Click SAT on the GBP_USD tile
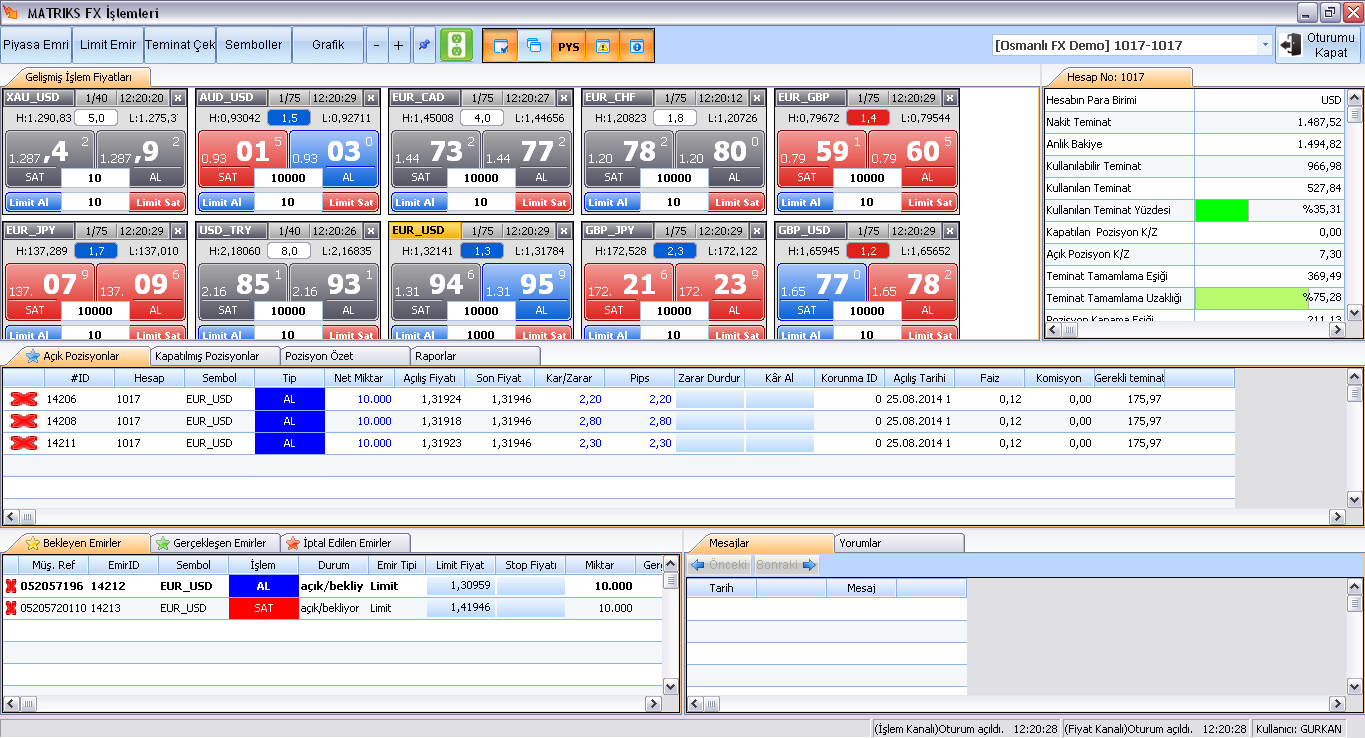The image size is (1365, 738). tap(807, 310)
